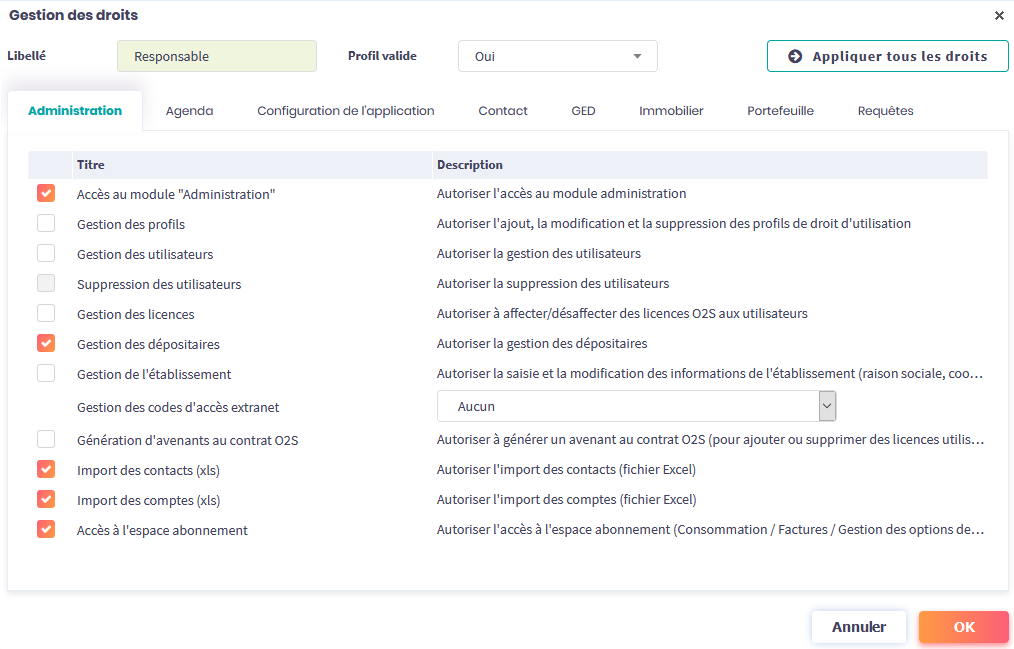Viewport: 1014px width, 649px height.
Task: Tick the Gestion des utilisateurs checkbox
Action: [46, 253]
